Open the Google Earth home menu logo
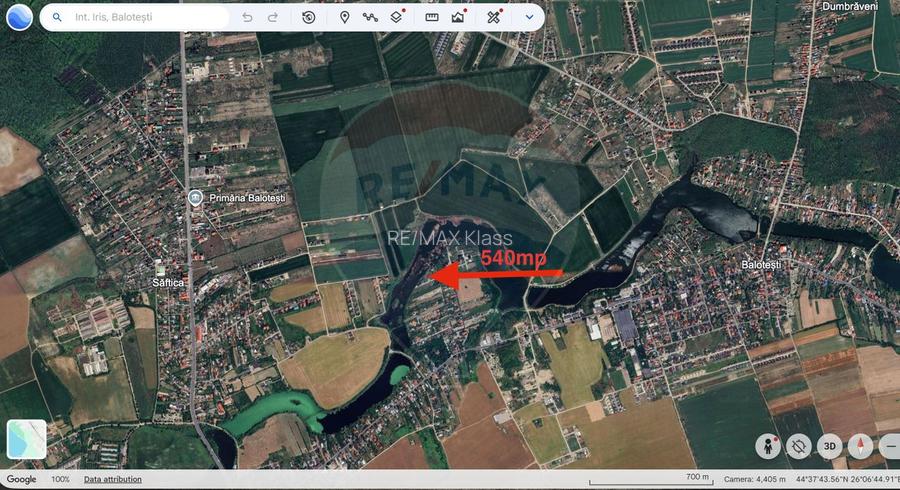 click(x=19, y=18)
